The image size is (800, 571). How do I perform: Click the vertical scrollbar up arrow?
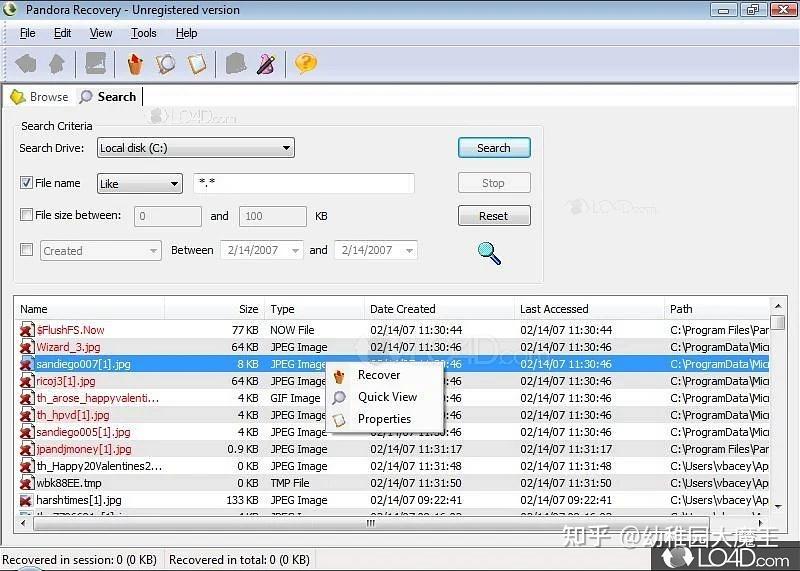coord(778,306)
